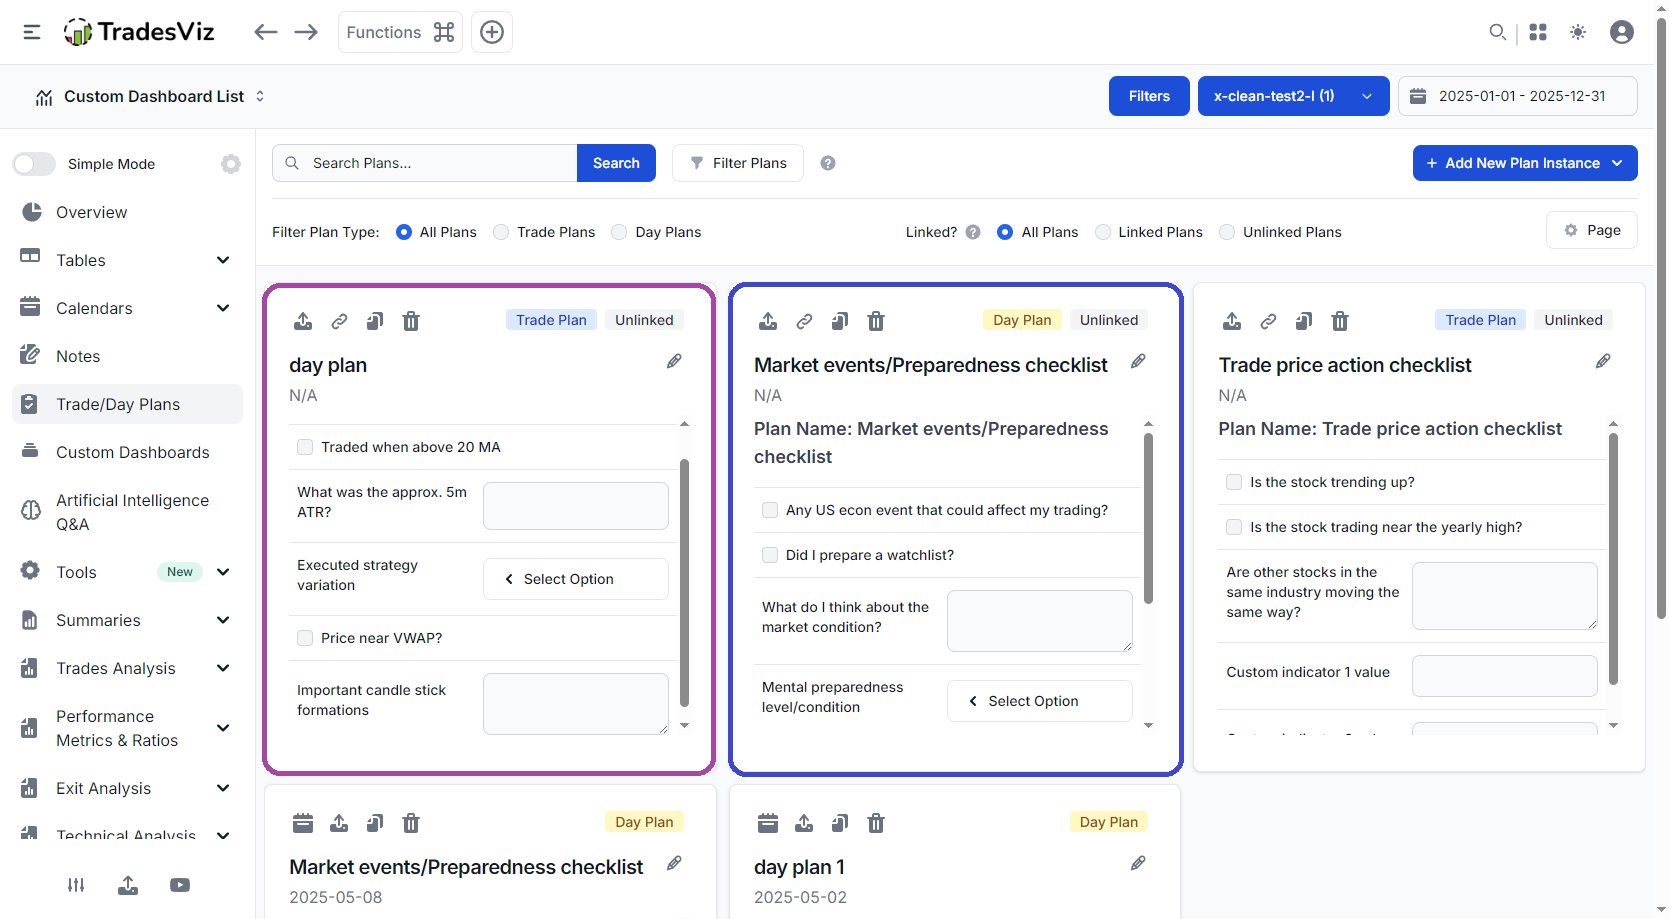Screen dimensions: 1669x919
Task: Go back with the left arrow
Action: point(265,32)
